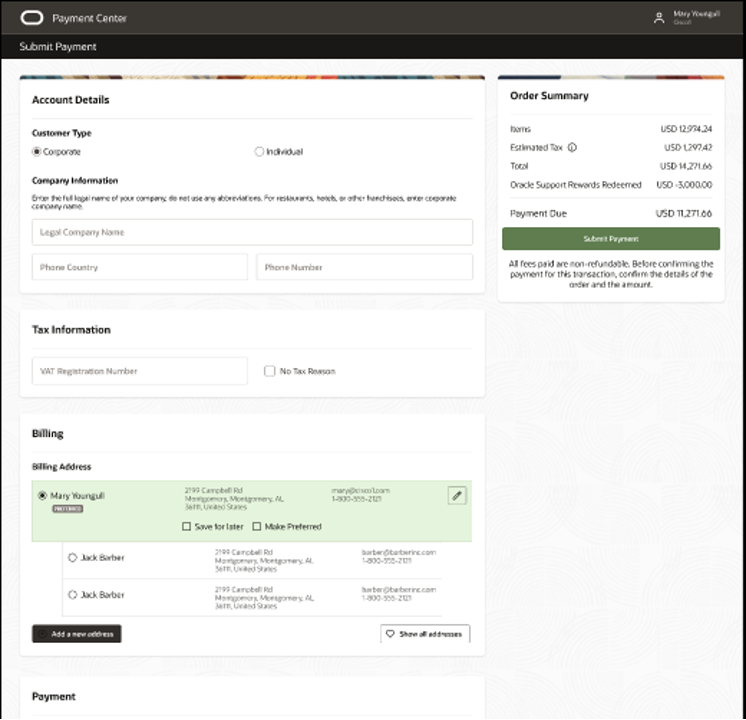Open the Mary Youngull account menu

[696, 18]
